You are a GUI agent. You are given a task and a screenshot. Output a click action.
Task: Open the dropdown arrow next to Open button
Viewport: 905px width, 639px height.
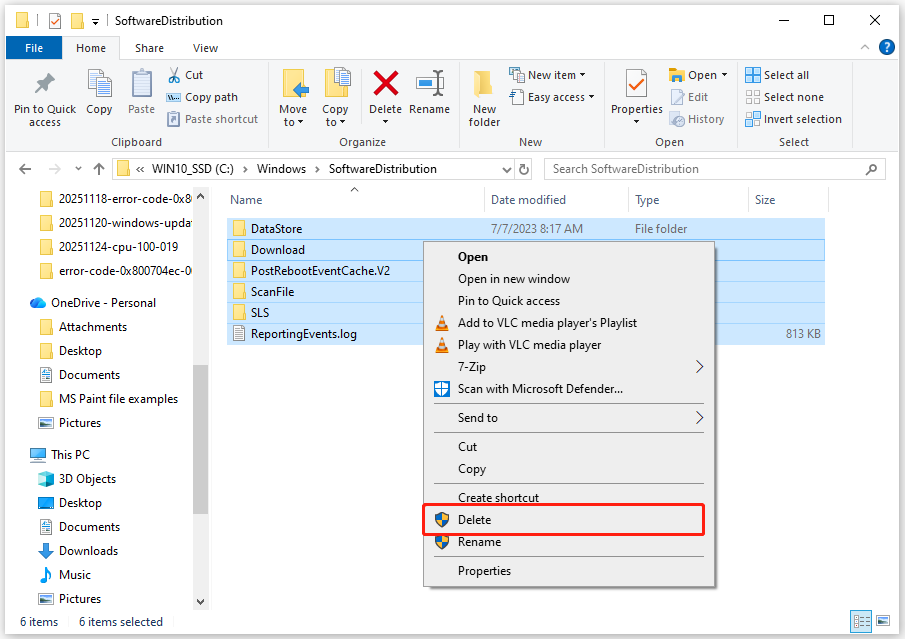click(x=722, y=74)
